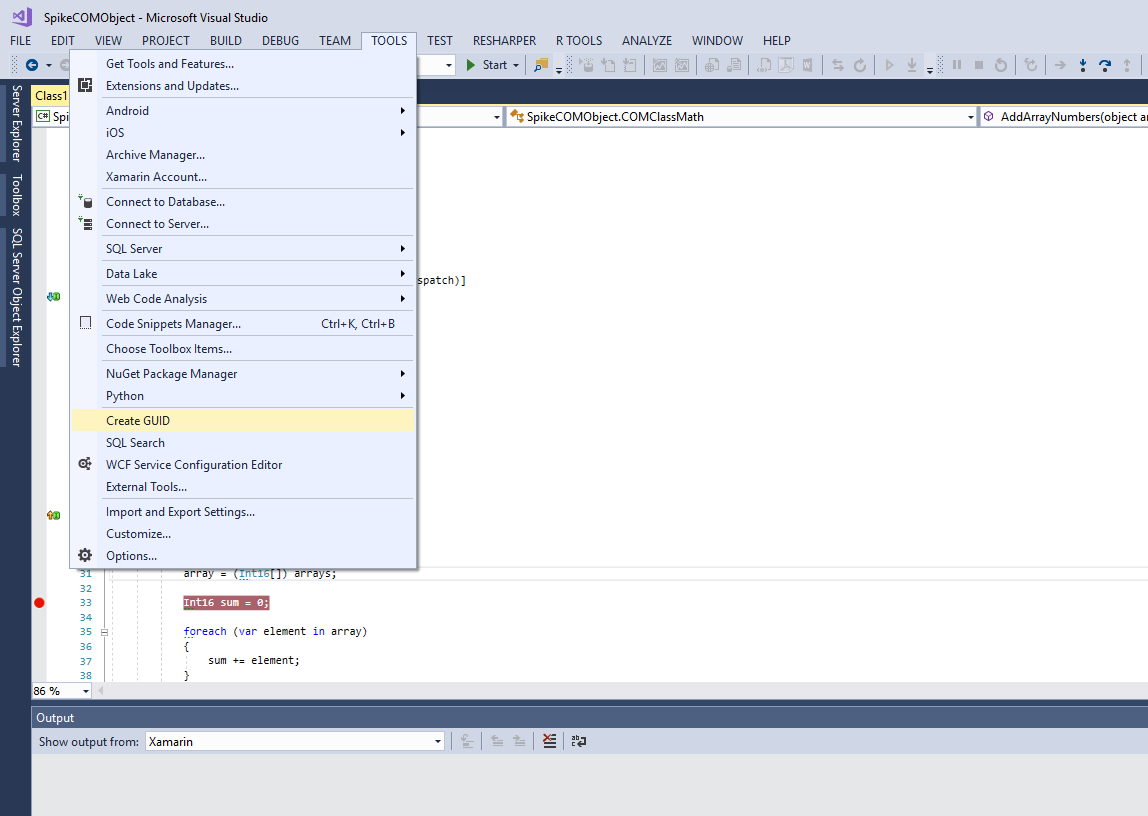1148x816 pixels.
Task: Click the Extensions and Updates icon
Action: click(85, 86)
